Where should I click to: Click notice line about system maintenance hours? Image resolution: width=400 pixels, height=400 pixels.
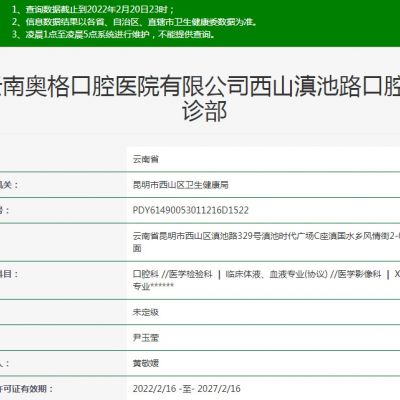coord(113,34)
